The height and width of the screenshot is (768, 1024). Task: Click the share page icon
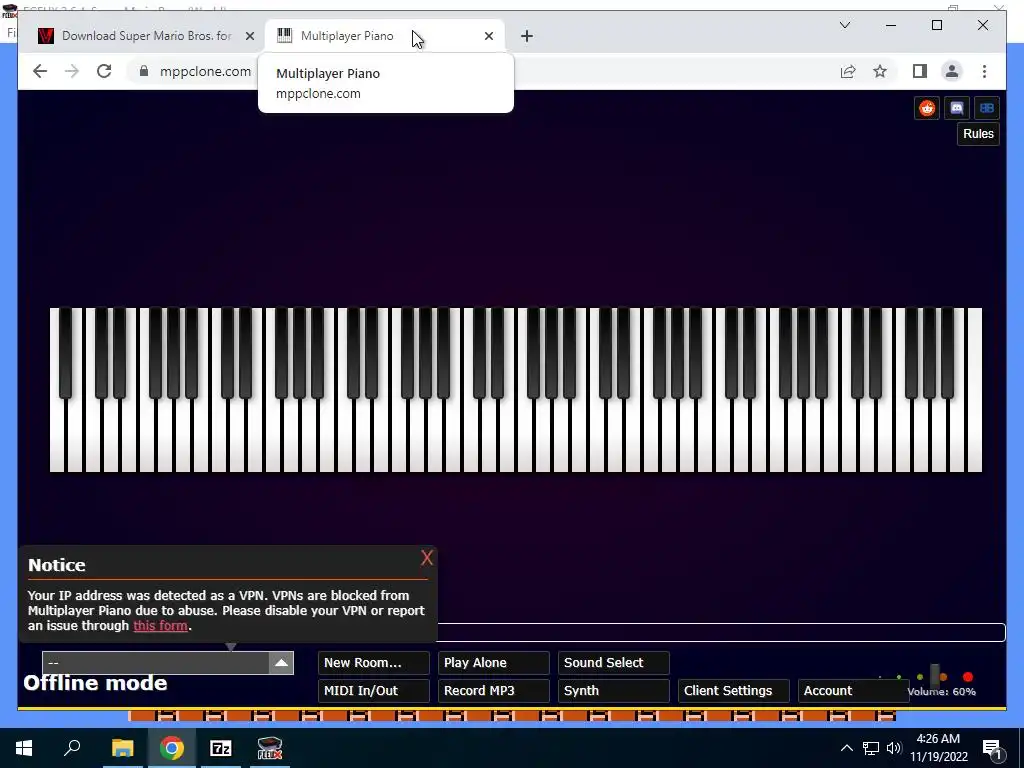pos(848,71)
